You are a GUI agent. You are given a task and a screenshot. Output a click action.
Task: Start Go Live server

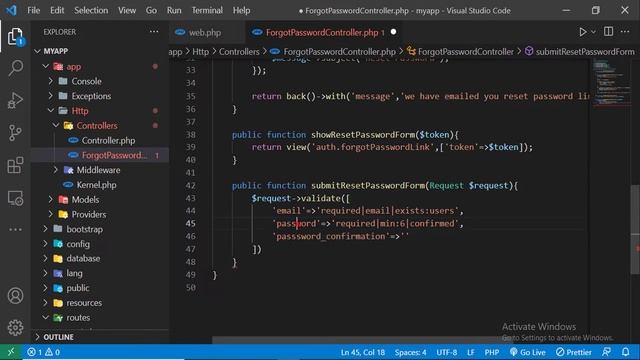point(528,352)
